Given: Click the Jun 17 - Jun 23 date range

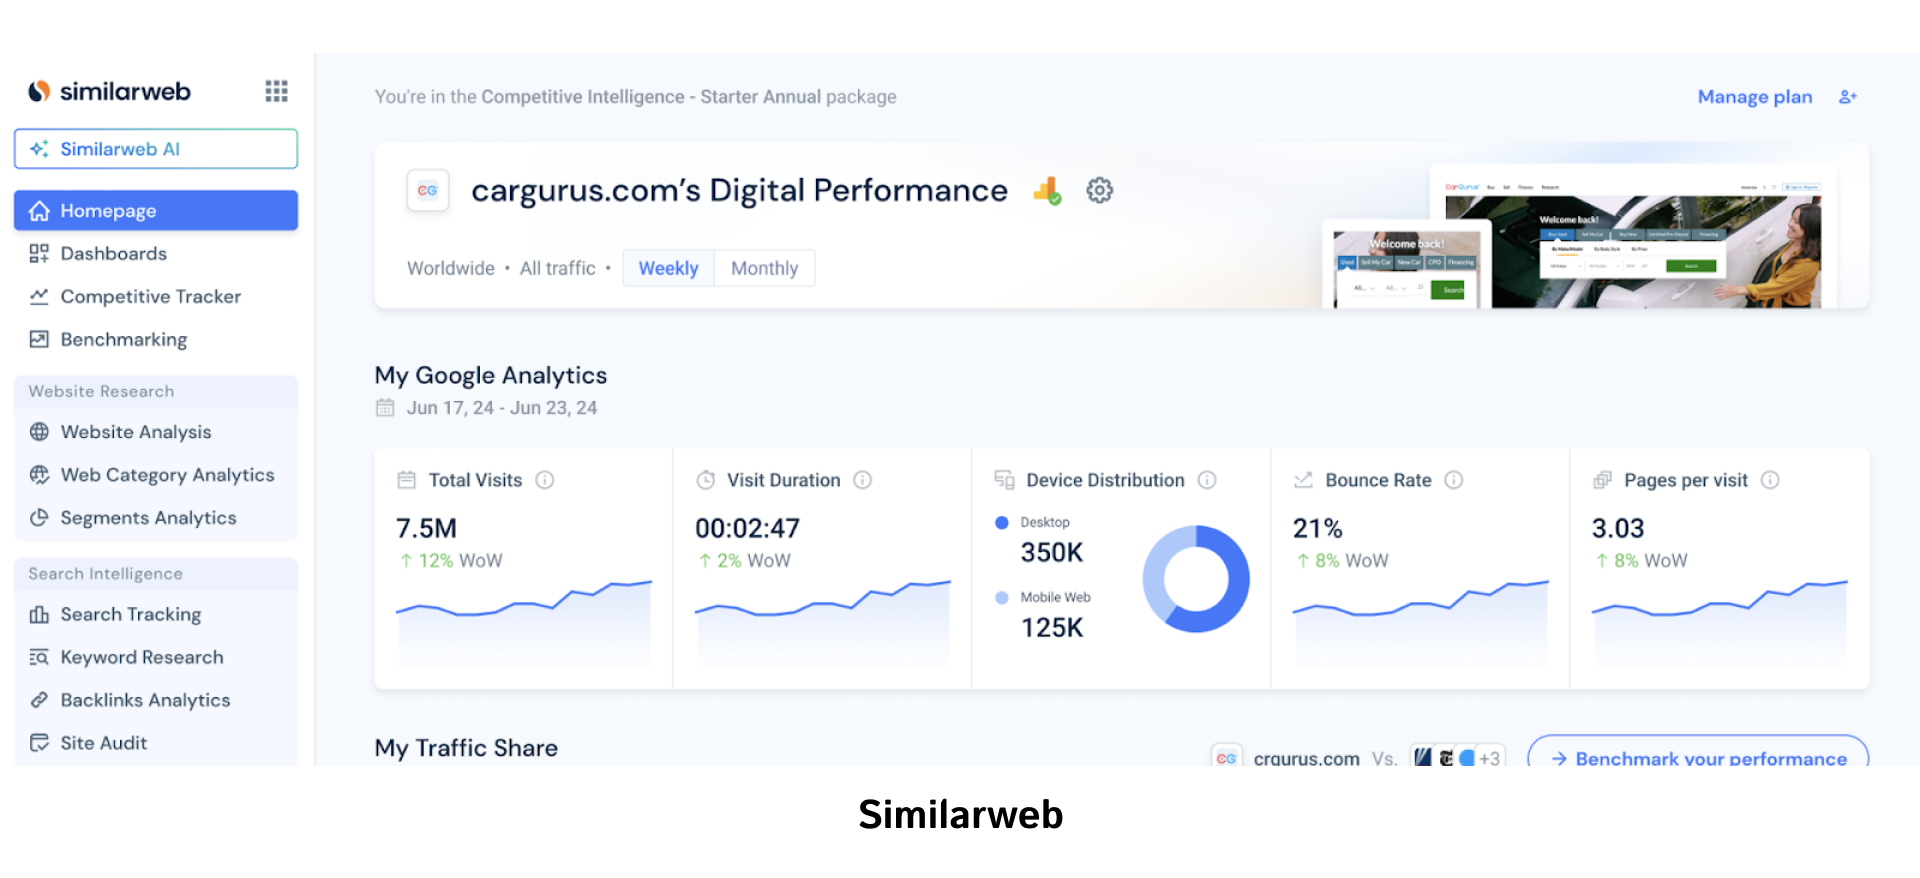Looking at the screenshot, I should pos(502,408).
